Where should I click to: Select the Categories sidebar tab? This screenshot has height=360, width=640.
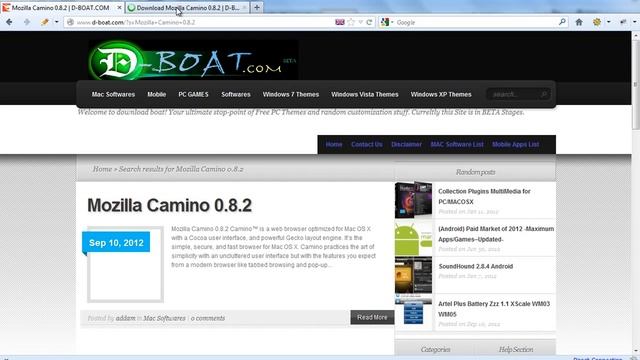coord(435,349)
